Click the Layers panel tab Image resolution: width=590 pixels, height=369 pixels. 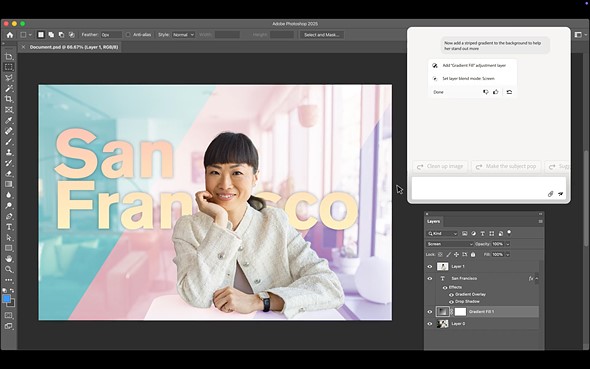tap(433, 222)
